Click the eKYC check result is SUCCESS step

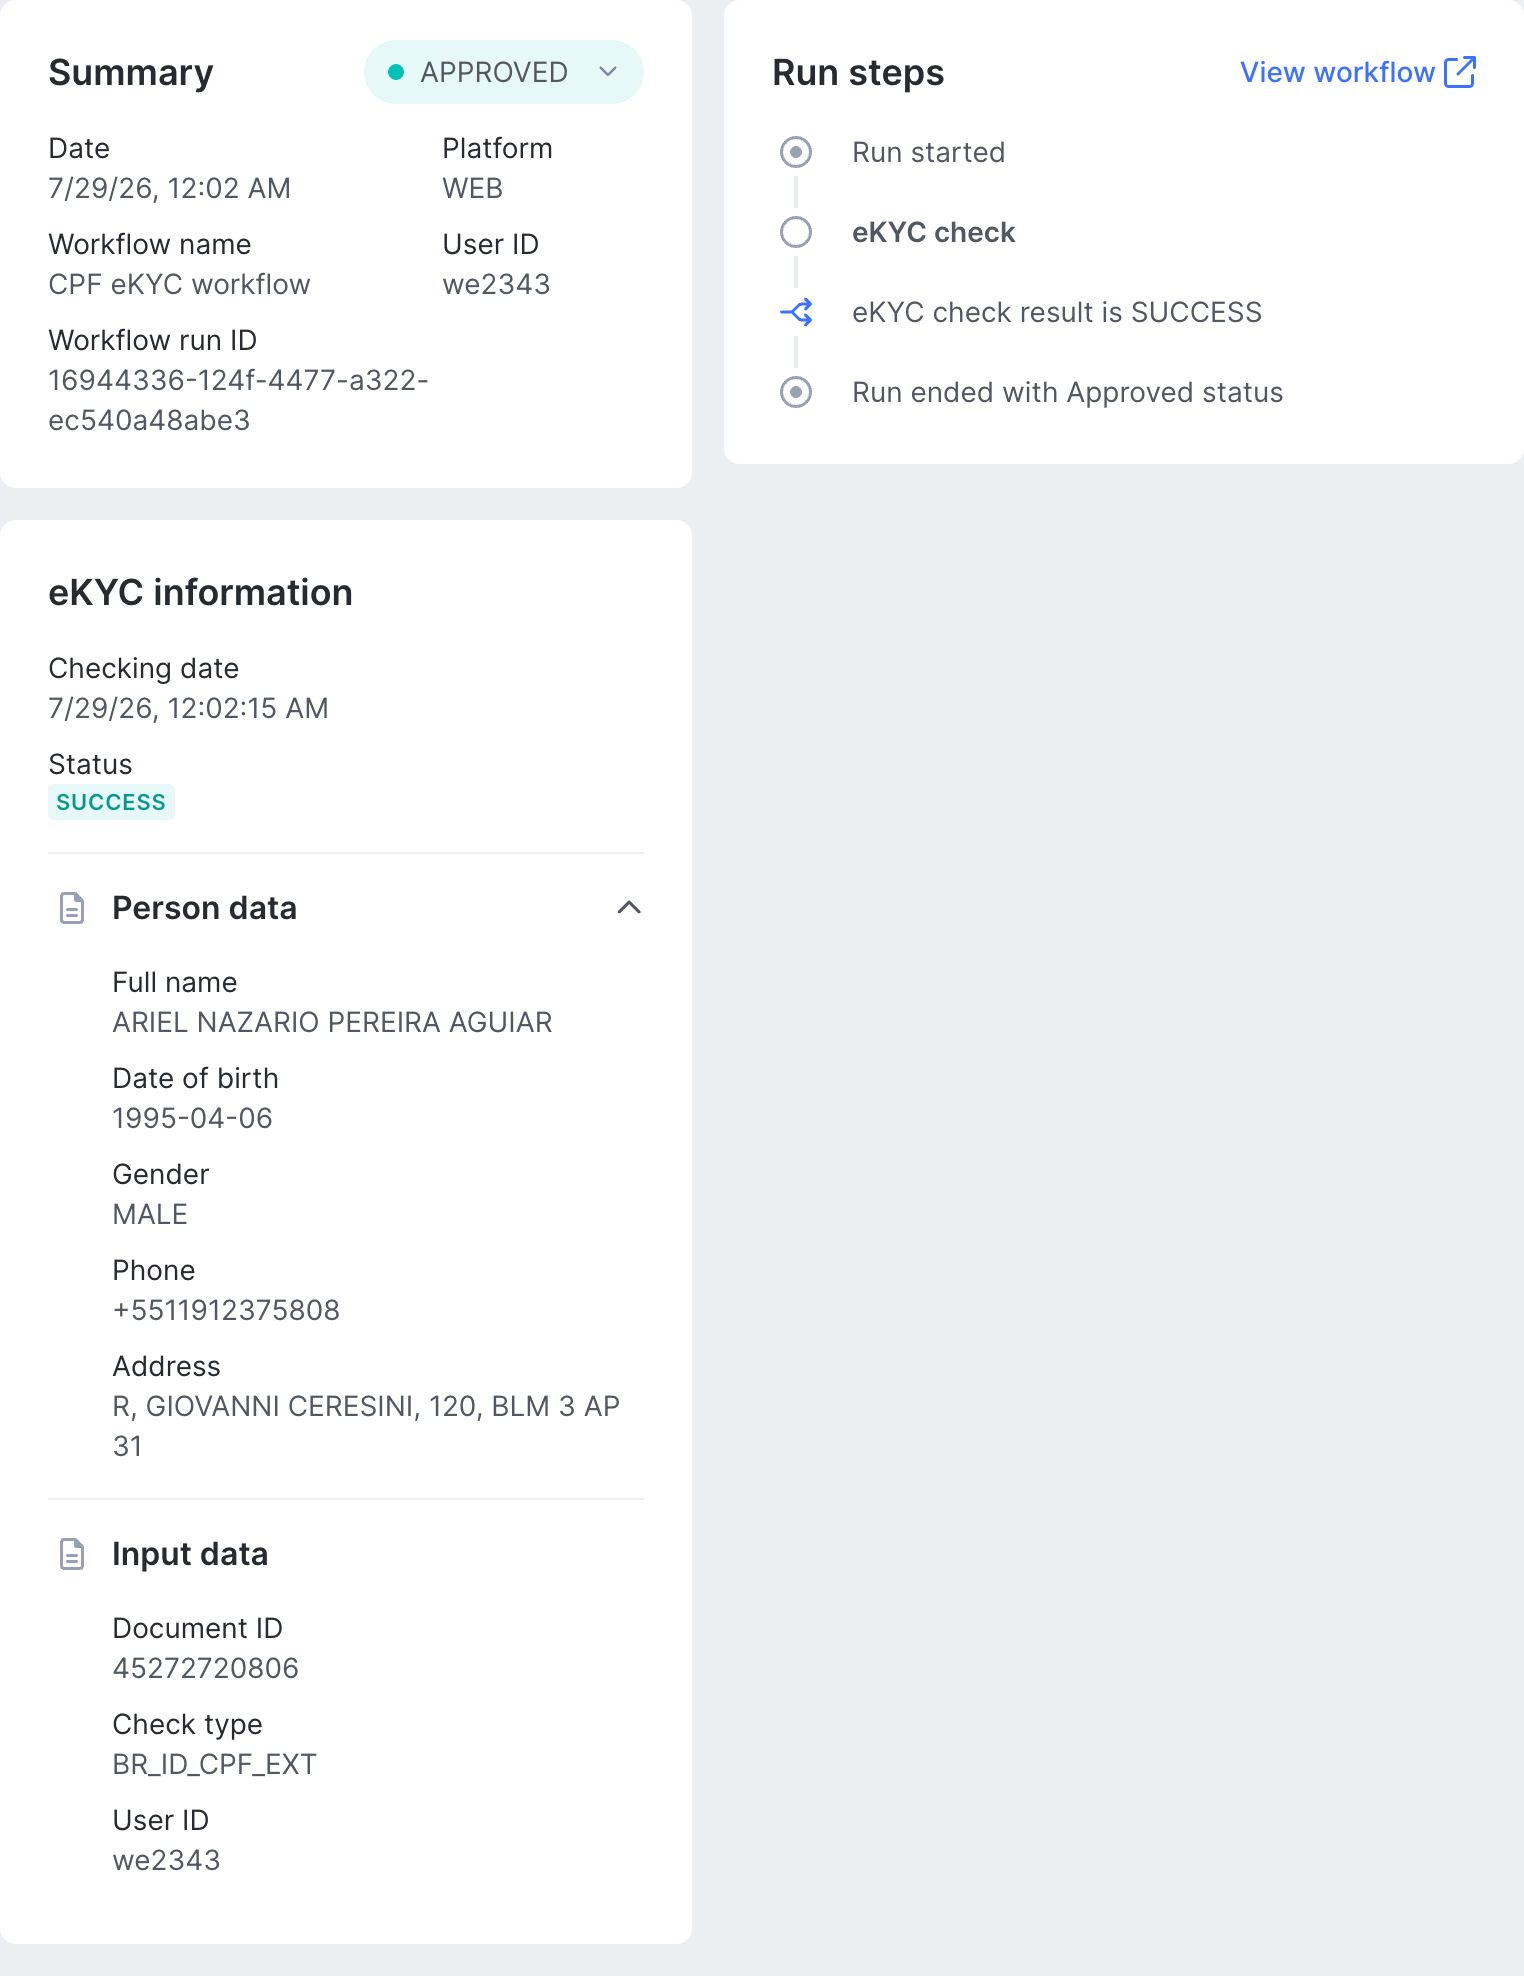[1056, 312]
